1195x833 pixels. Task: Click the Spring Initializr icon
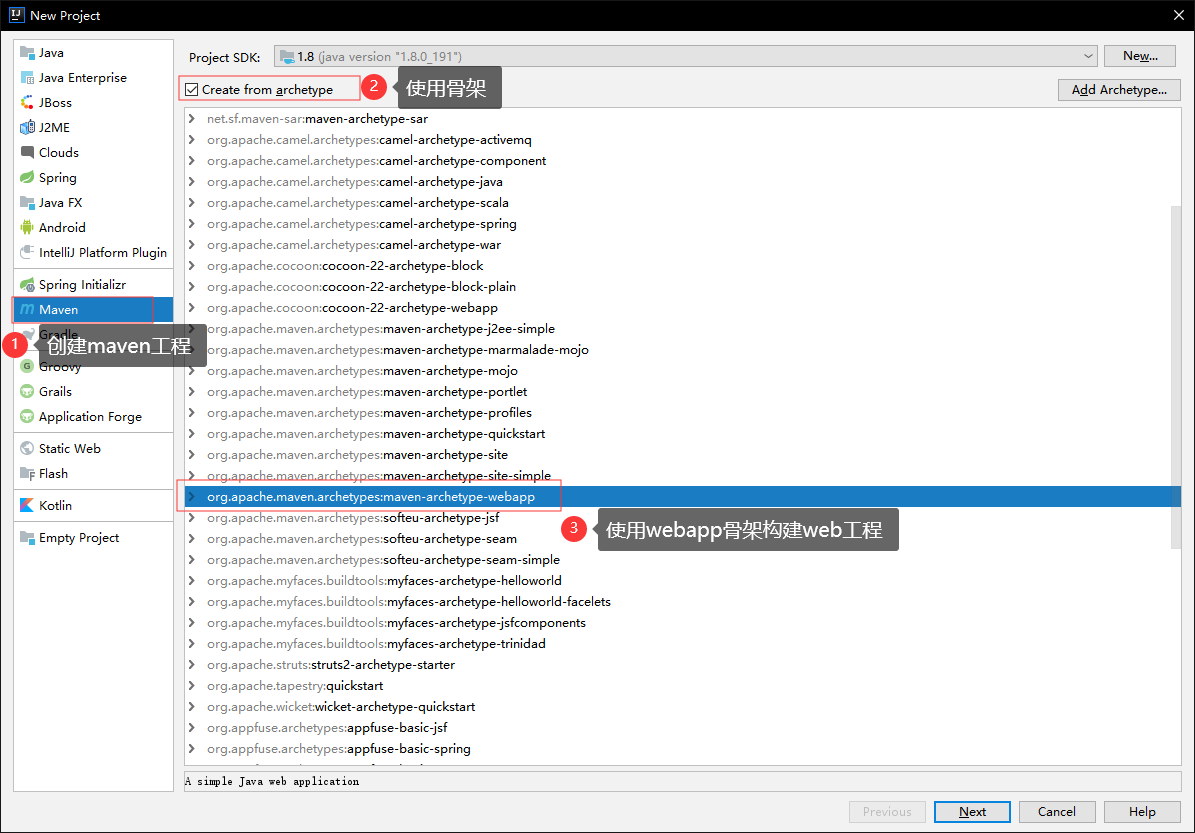[x=27, y=284]
